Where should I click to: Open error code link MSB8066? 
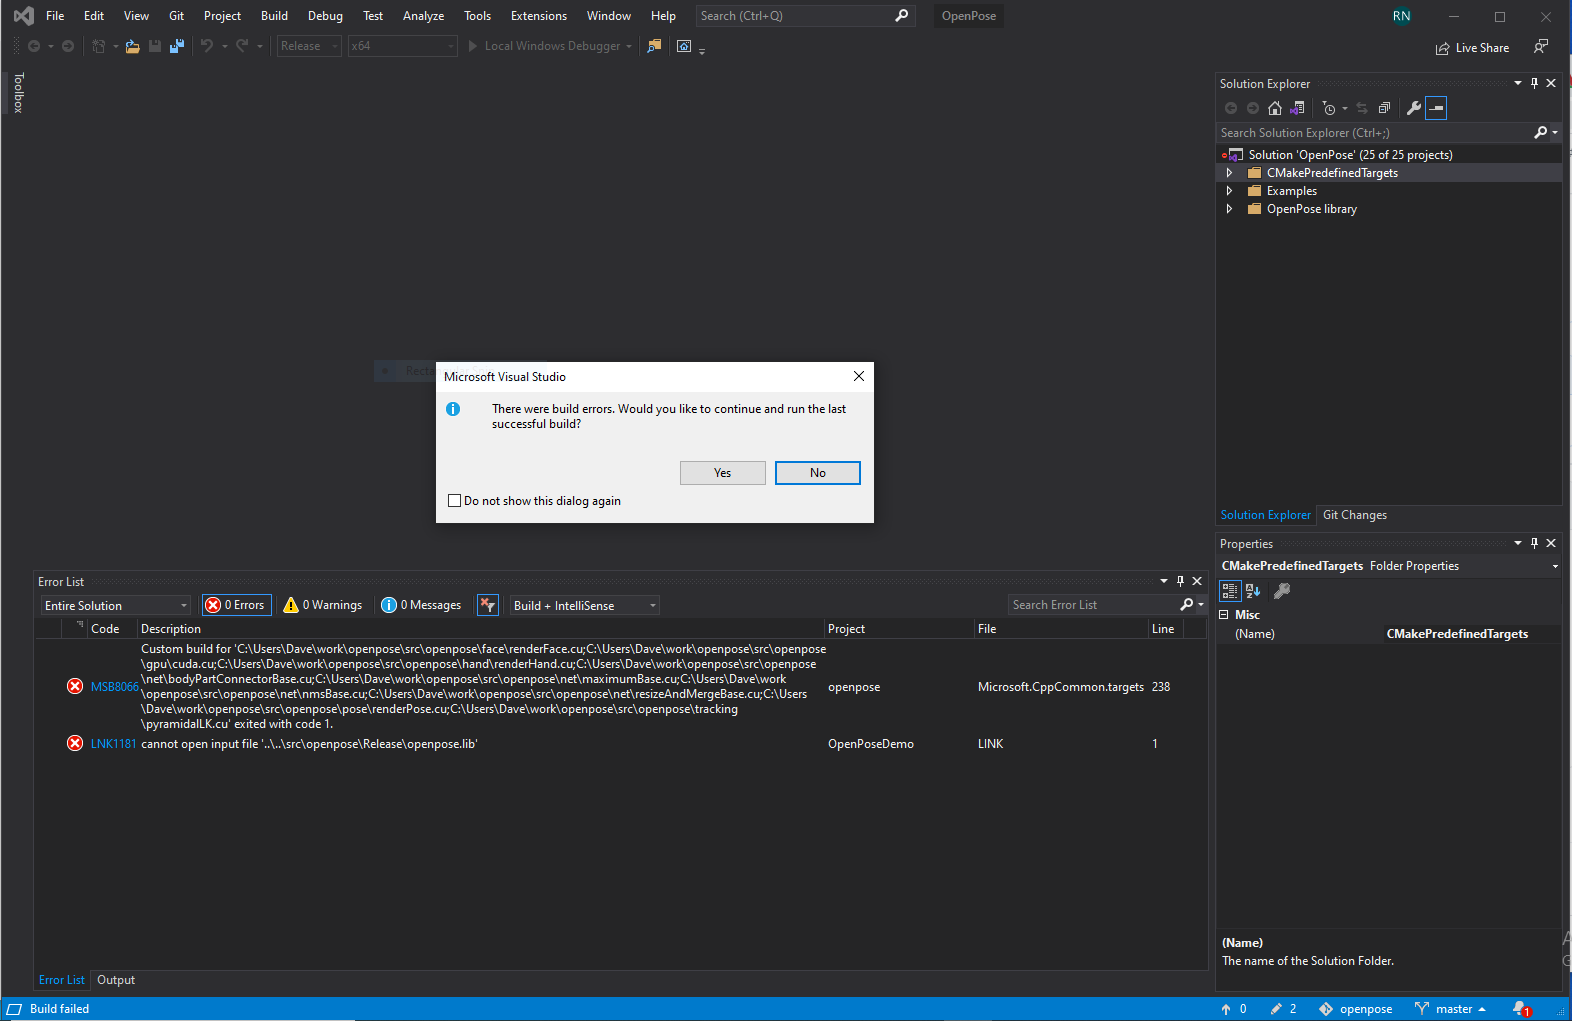(114, 687)
